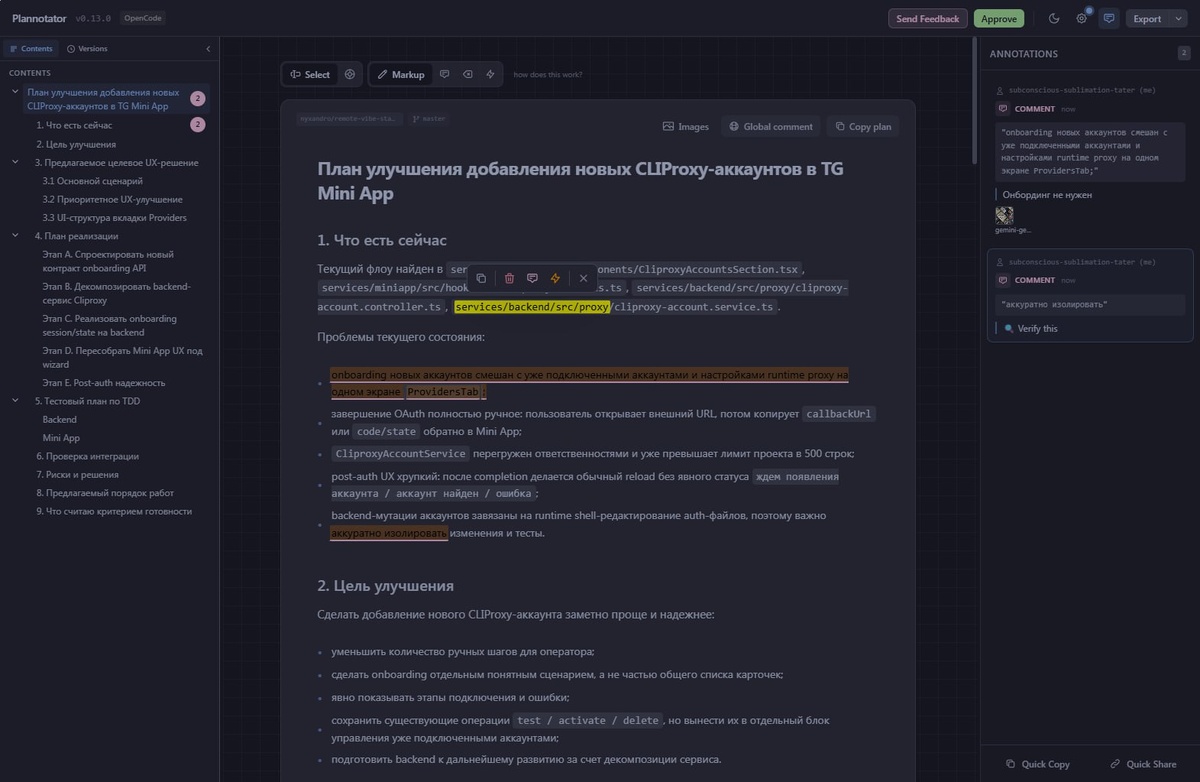Viewport: 1200px width, 782px height.
Task: Jump to 'Этап D. Пересобрать Mini App UX' entry
Action: pos(122,357)
